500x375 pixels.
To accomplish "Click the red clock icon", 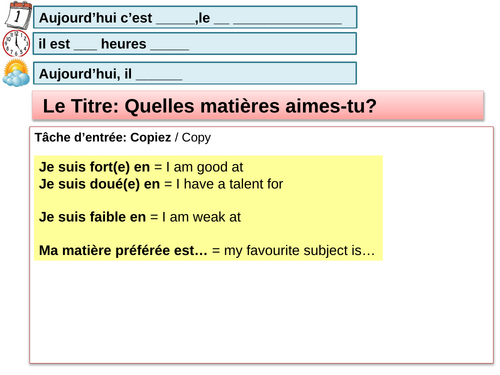I will tap(16, 43).
